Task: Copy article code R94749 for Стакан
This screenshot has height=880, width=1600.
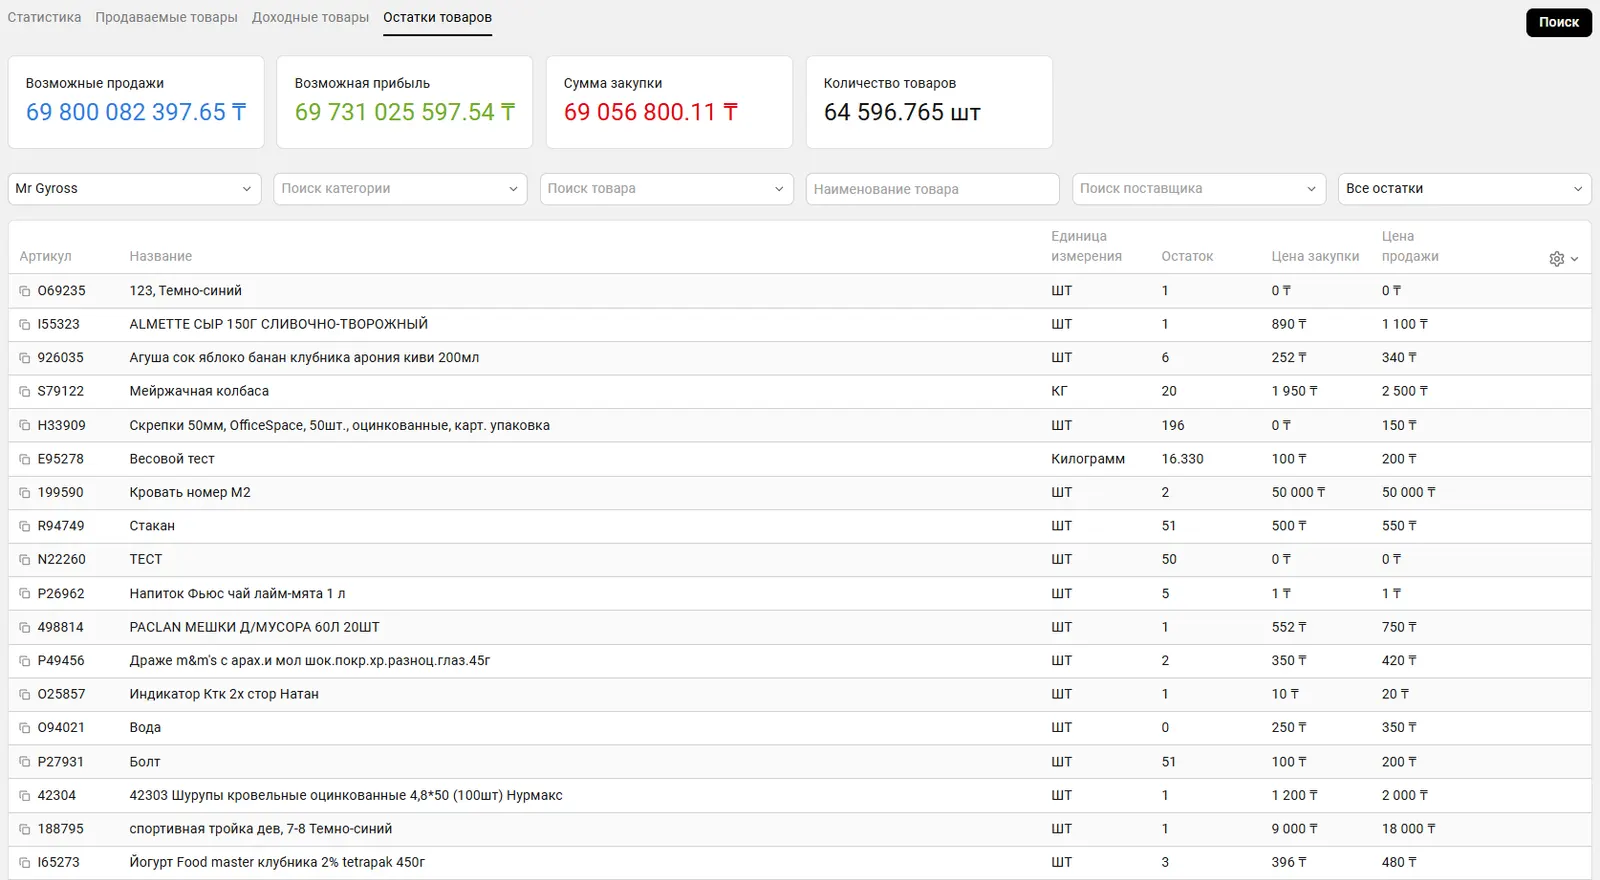Action: pyautogui.click(x=25, y=526)
